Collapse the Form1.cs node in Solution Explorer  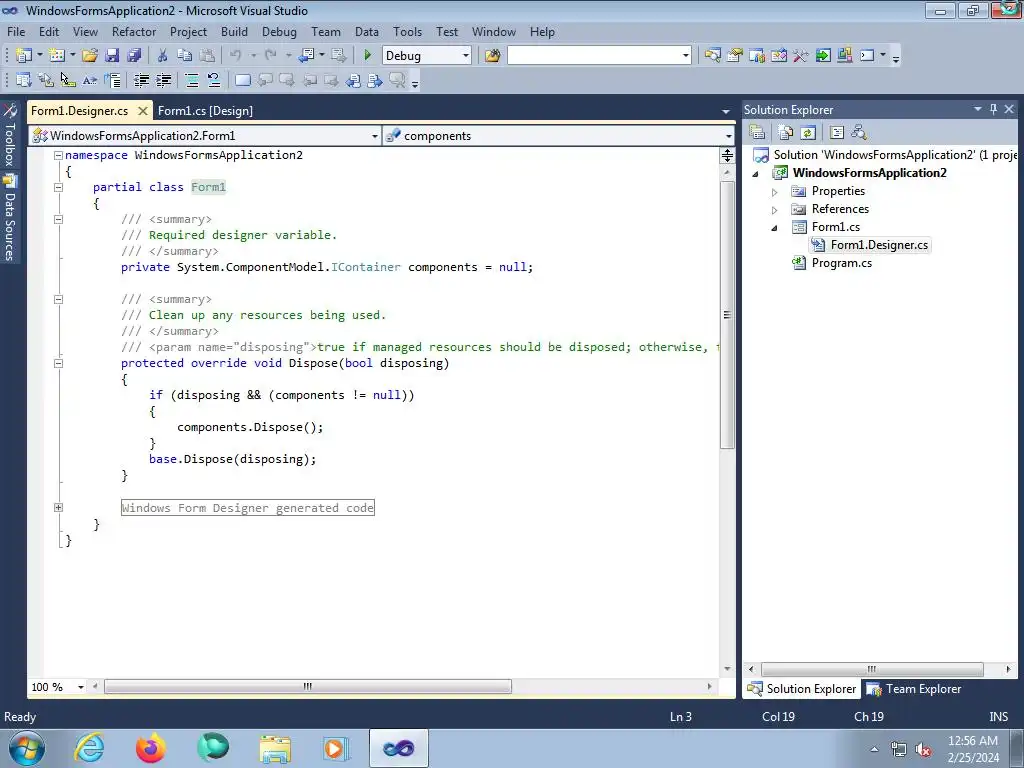click(775, 228)
